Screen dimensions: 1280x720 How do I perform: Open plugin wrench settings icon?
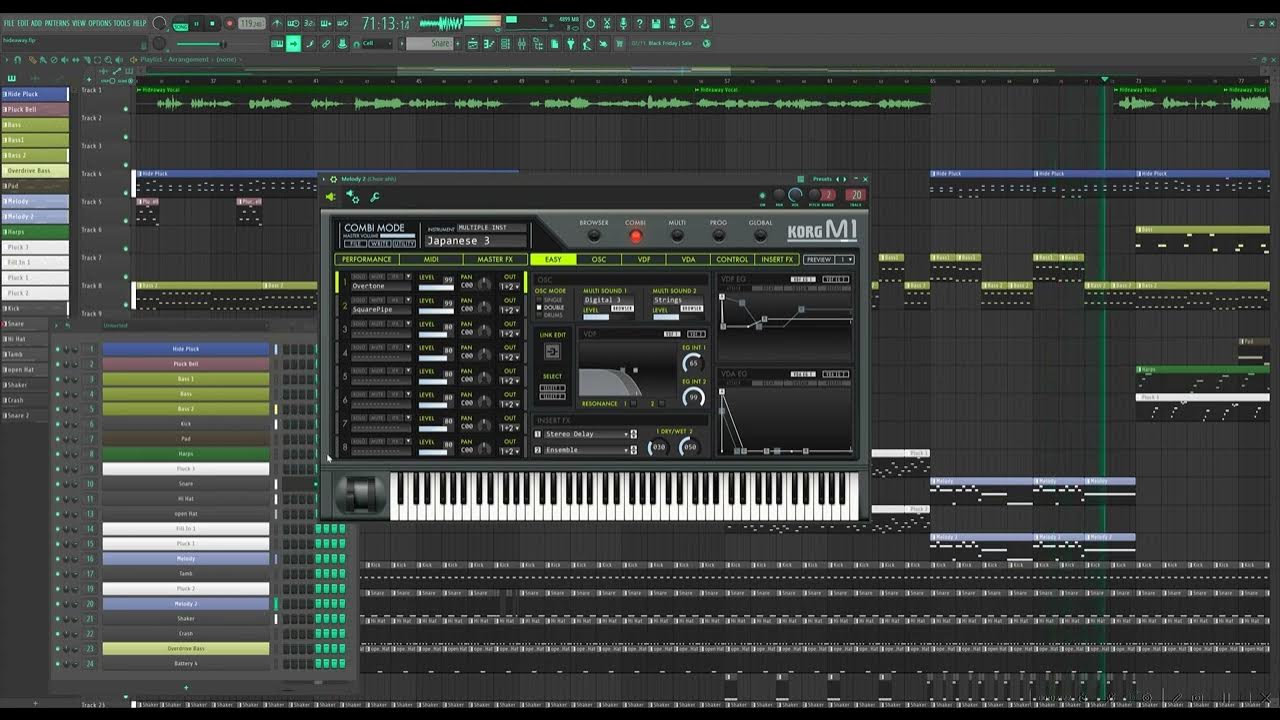374,197
